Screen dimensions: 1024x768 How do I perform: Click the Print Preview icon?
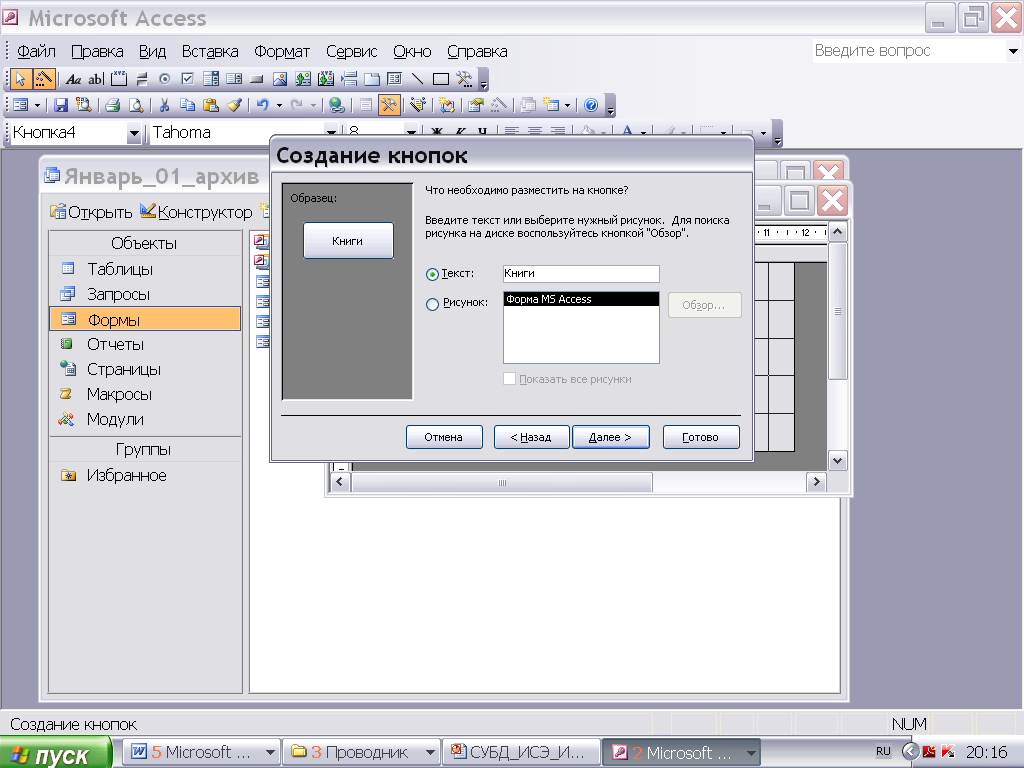tap(136, 105)
